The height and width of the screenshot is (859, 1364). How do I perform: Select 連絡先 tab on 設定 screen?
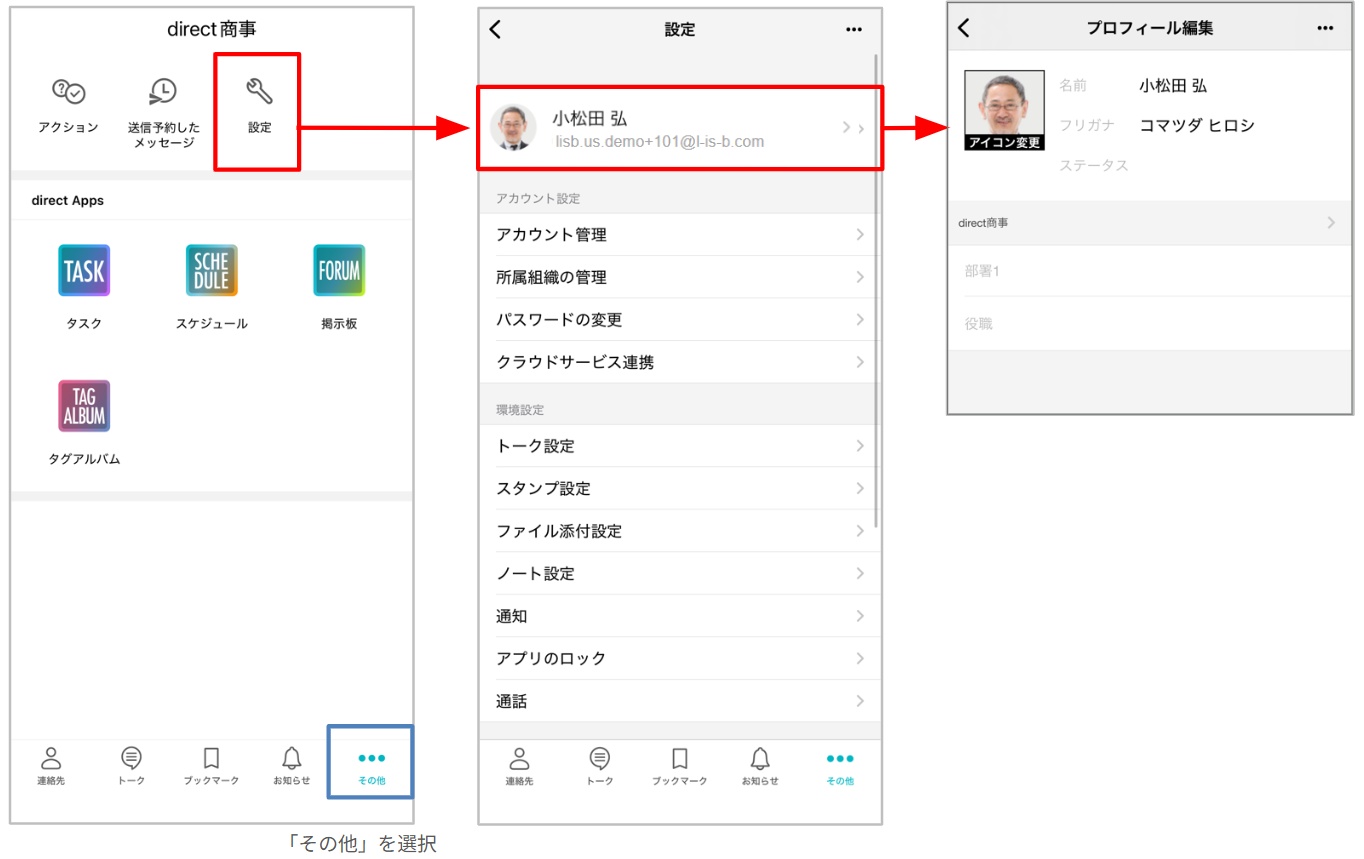pyautogui.click(x=520, y=766)
